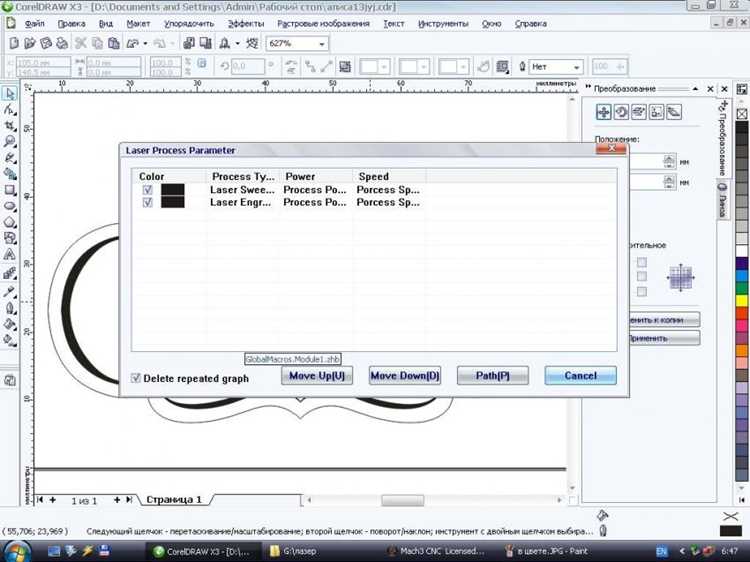
Task: Select the Pick tool in toolbox
Action: tap(9, 93)
